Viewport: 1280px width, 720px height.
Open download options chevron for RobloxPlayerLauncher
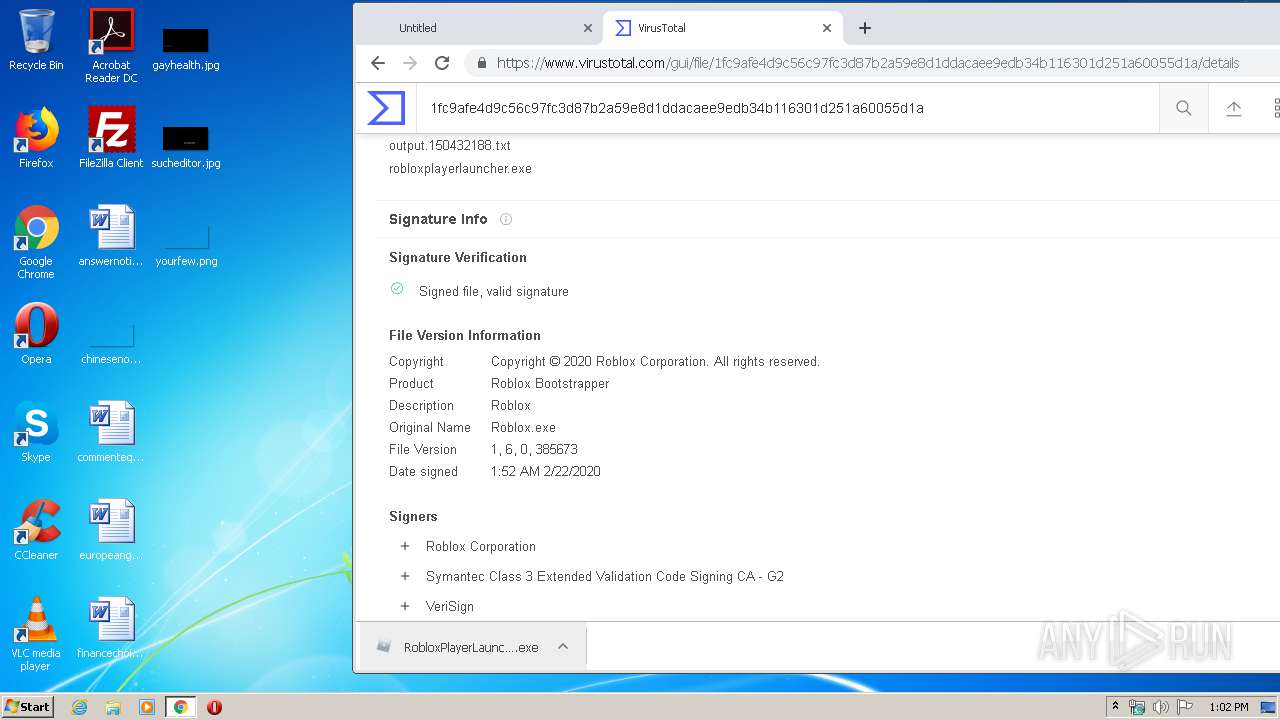[x=563, y=647]
